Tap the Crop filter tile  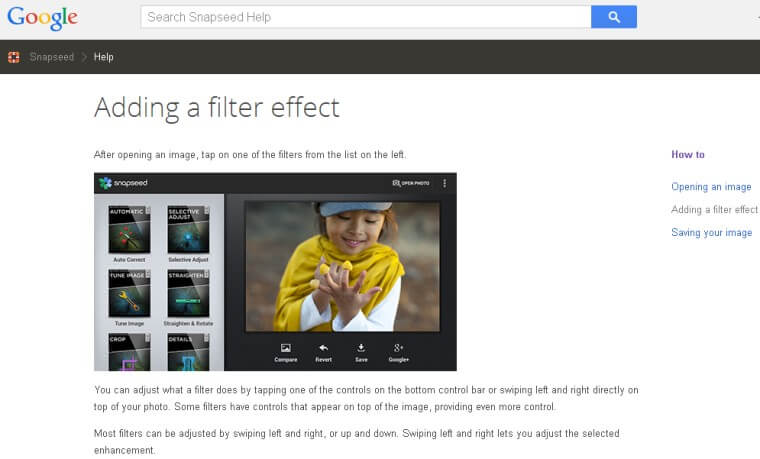click(x=129, y=352)
